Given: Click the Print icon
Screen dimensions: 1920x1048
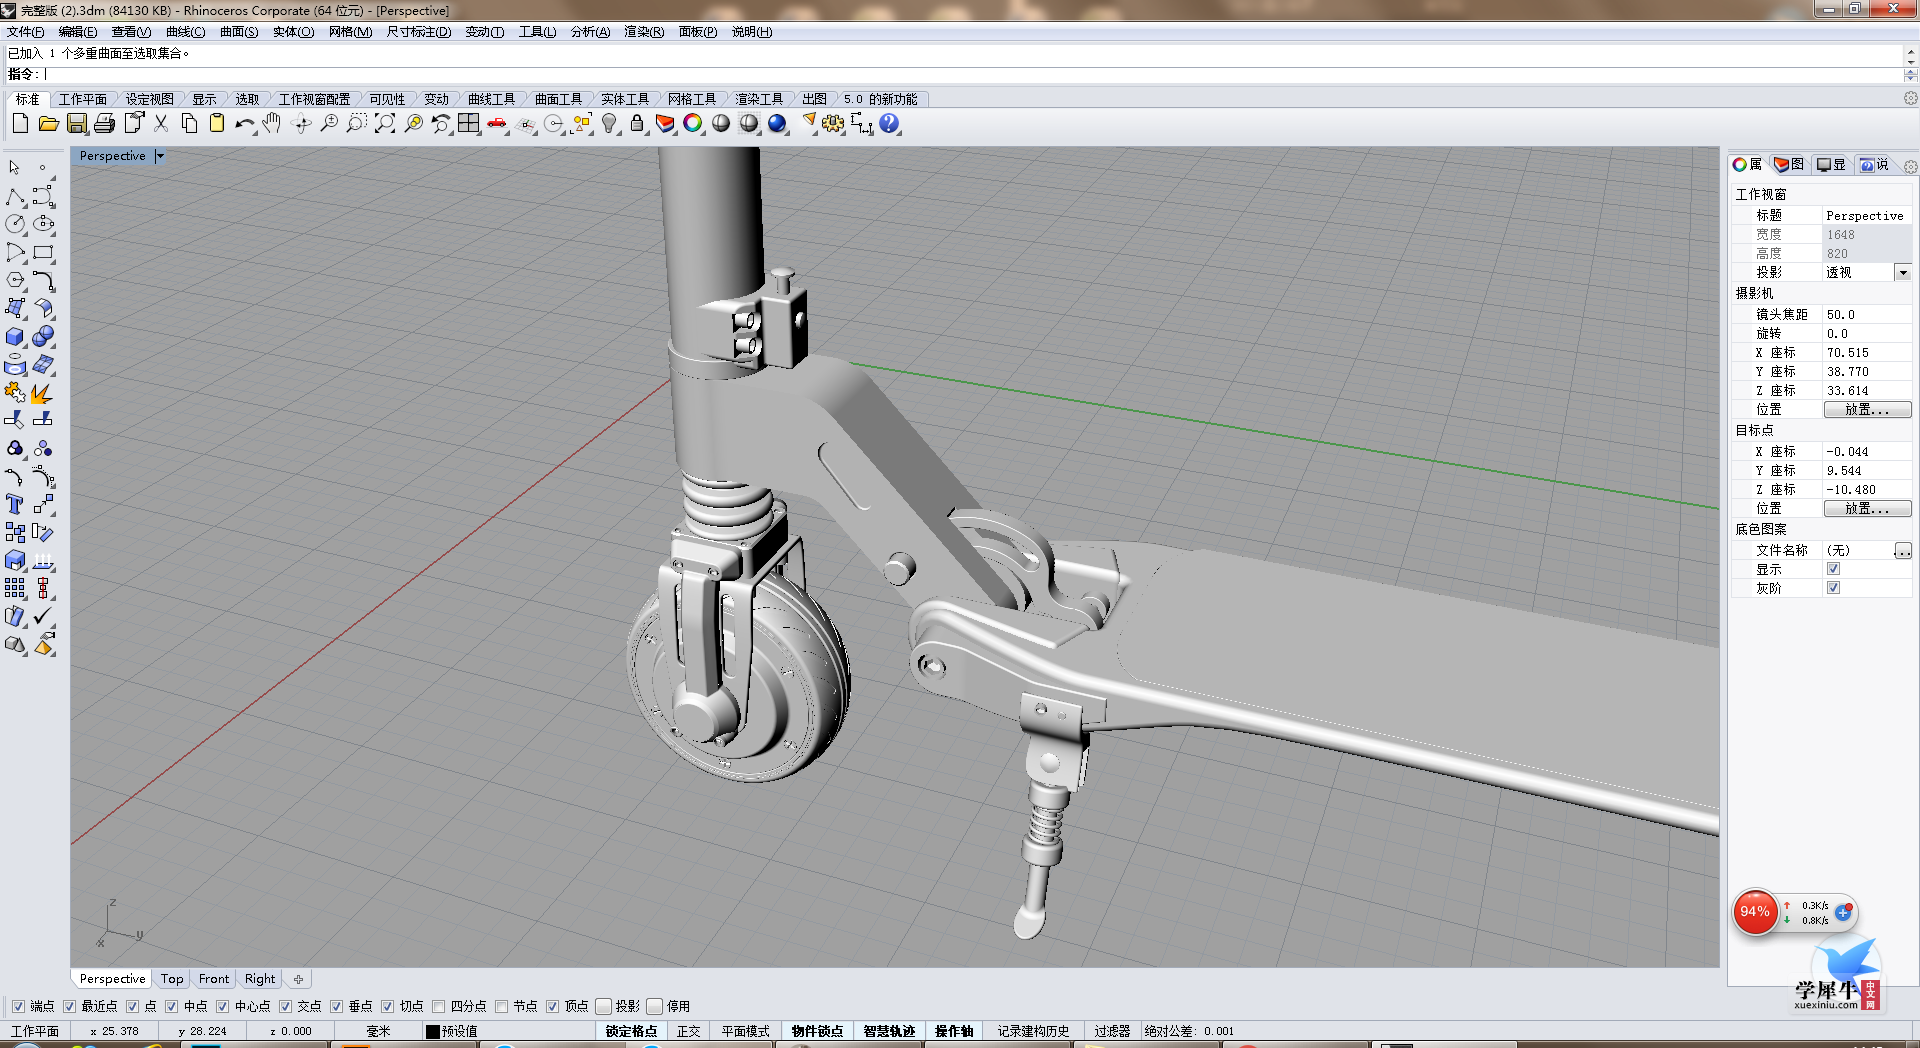Looking at the screenshot, I should (x=104, y=124).
